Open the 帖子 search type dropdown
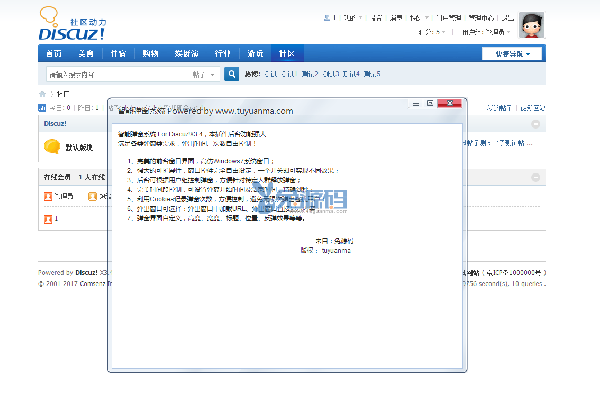Viewport: 600px width, 396px height. pyautogui.click(x=204, y=75)
